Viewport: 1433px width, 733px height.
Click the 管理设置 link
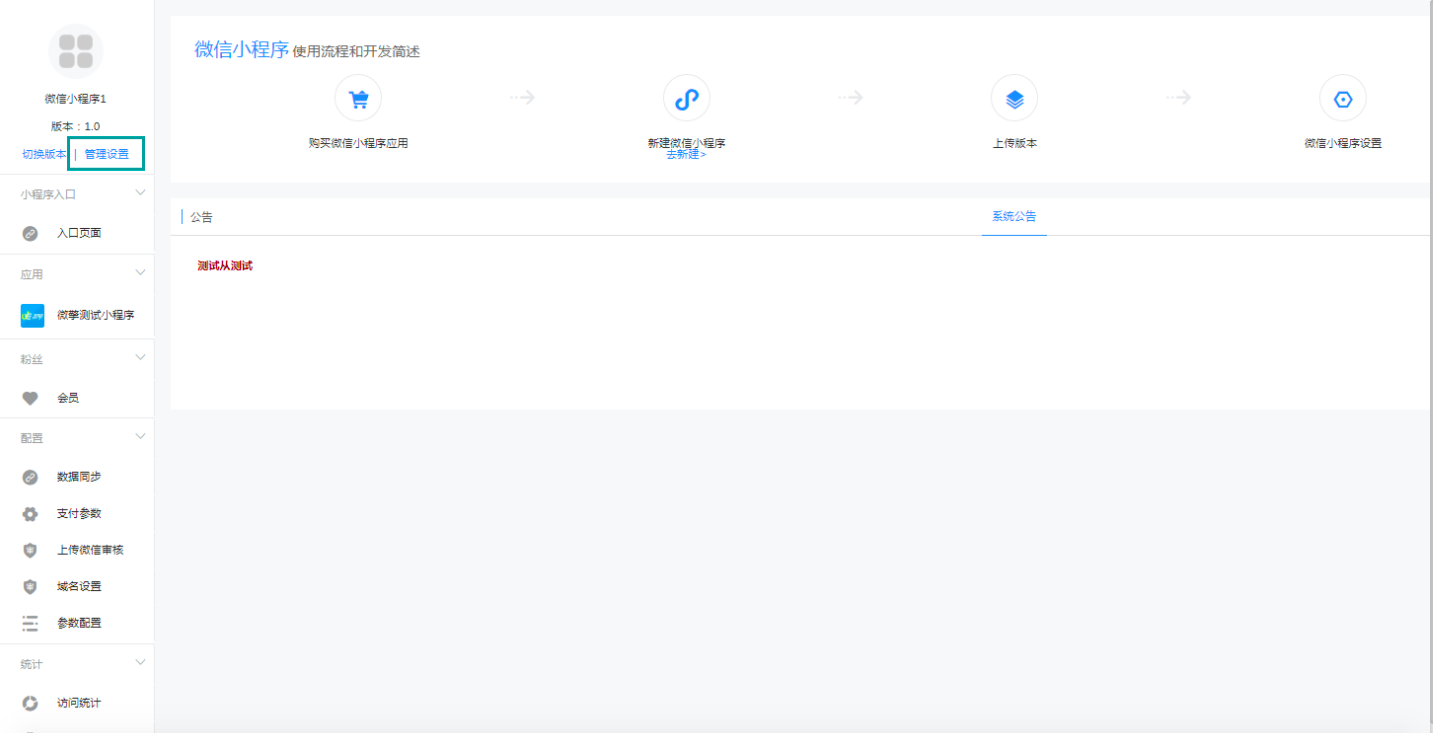(x=106, y=154)
